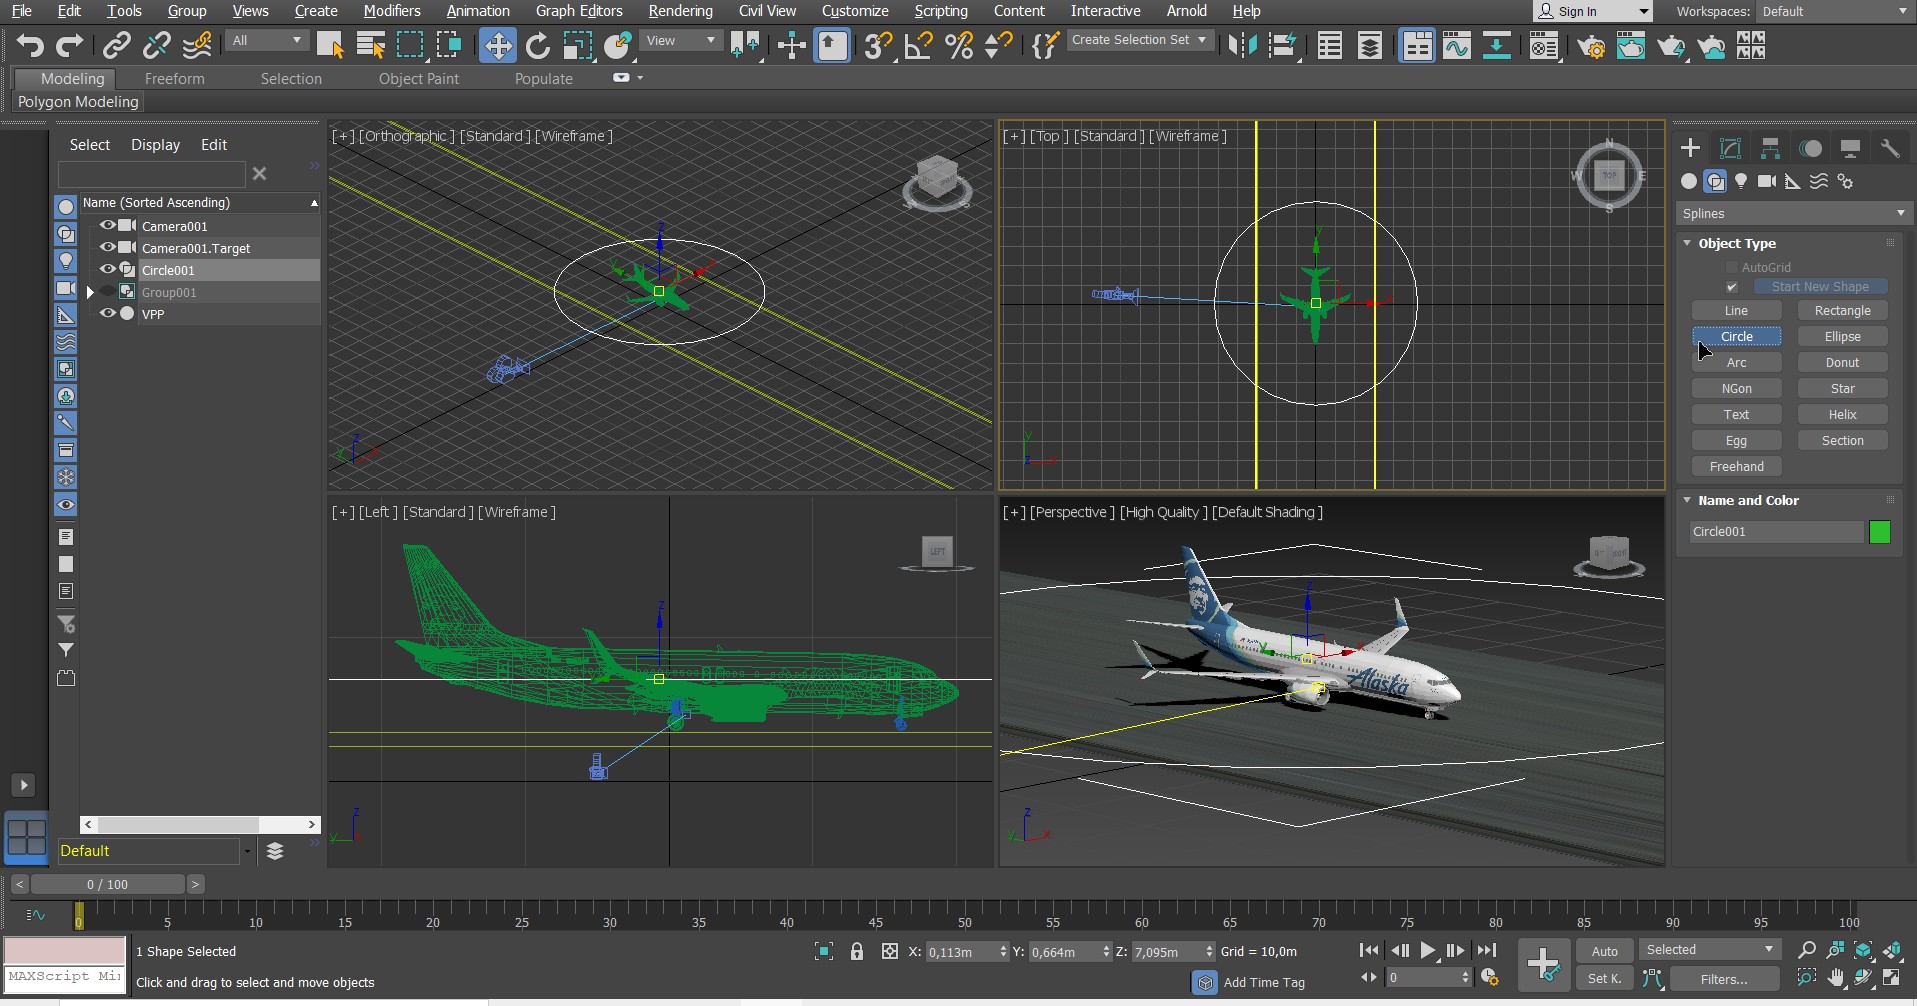The height and width of the screenshot is (1006, 1917).
Task: Toggle the selection lock padlock icon
Action: tap(857, 951)
